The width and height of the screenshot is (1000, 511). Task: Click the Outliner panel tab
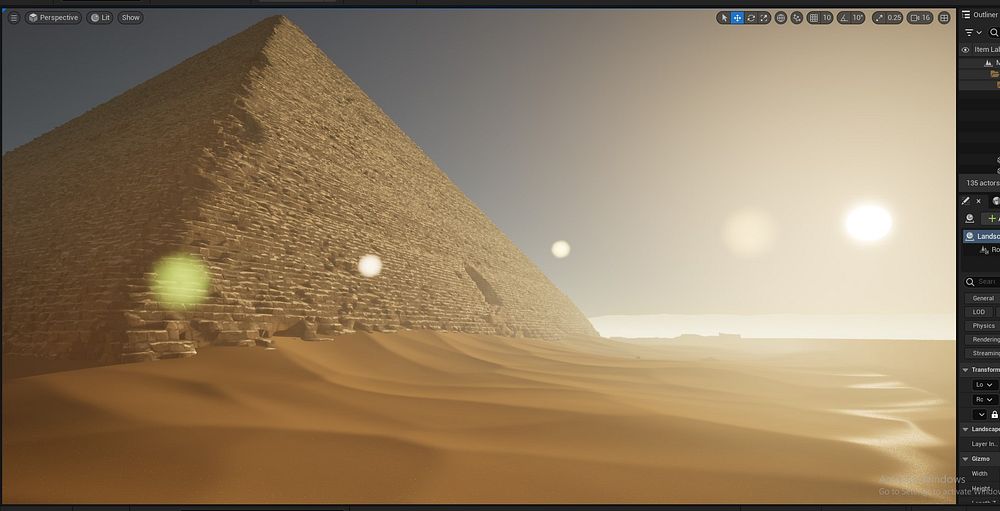tap(980, 15)
